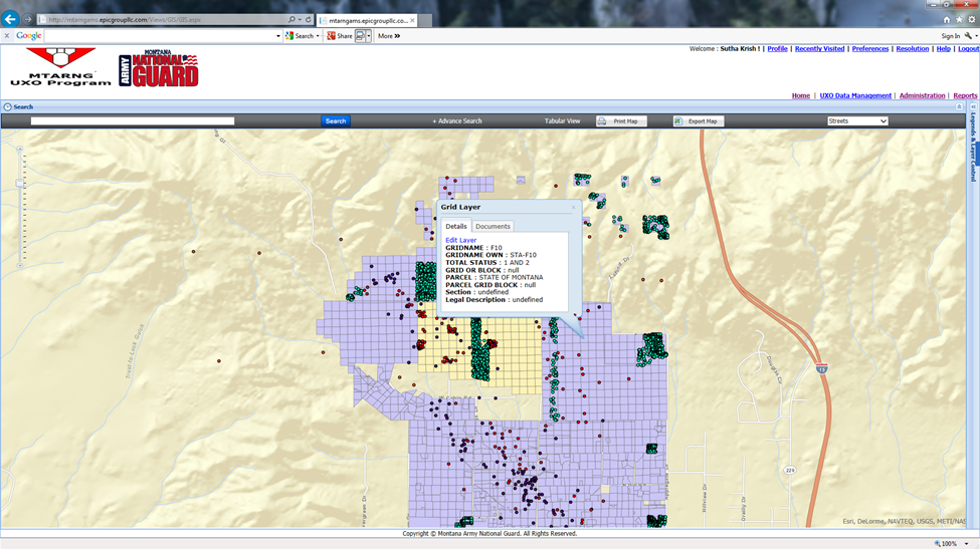The image size is (980, 550).
Task: Expand the Advance Search option
Action: [x=457, y=121]
